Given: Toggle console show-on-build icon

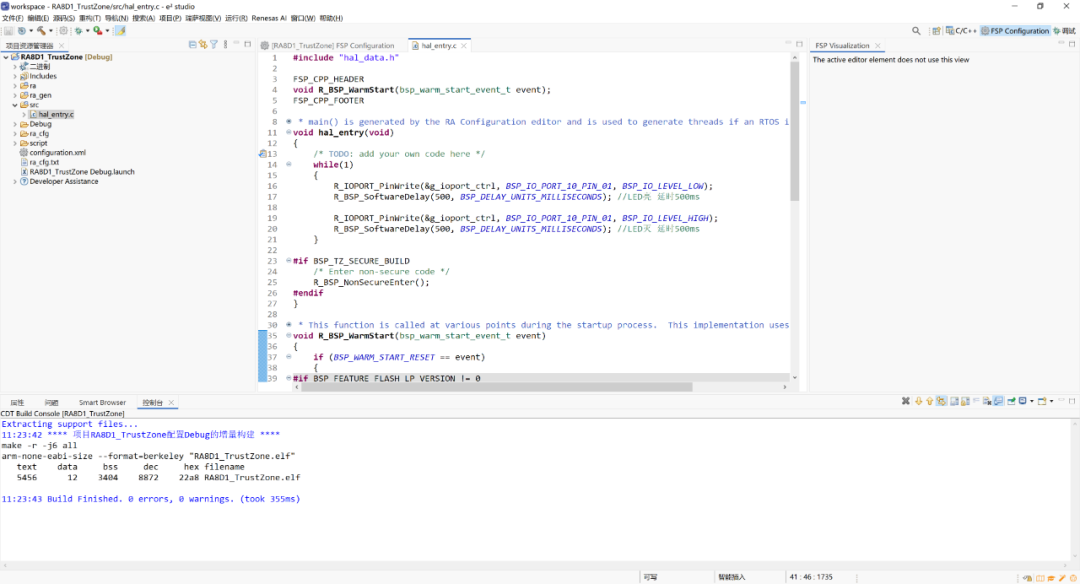Looking at the screenshot, I should (998, 401).
